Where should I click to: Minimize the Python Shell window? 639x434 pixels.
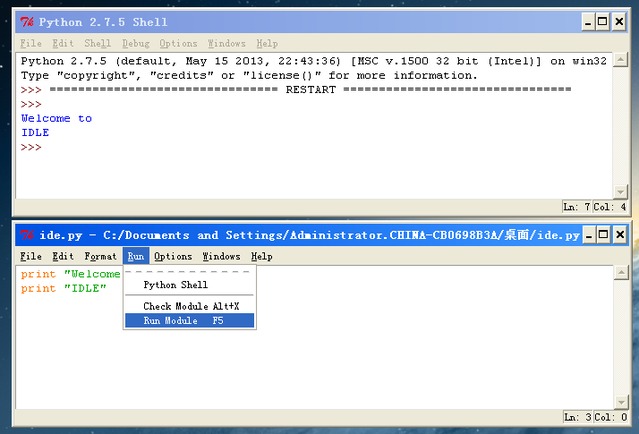pos(588,22)
